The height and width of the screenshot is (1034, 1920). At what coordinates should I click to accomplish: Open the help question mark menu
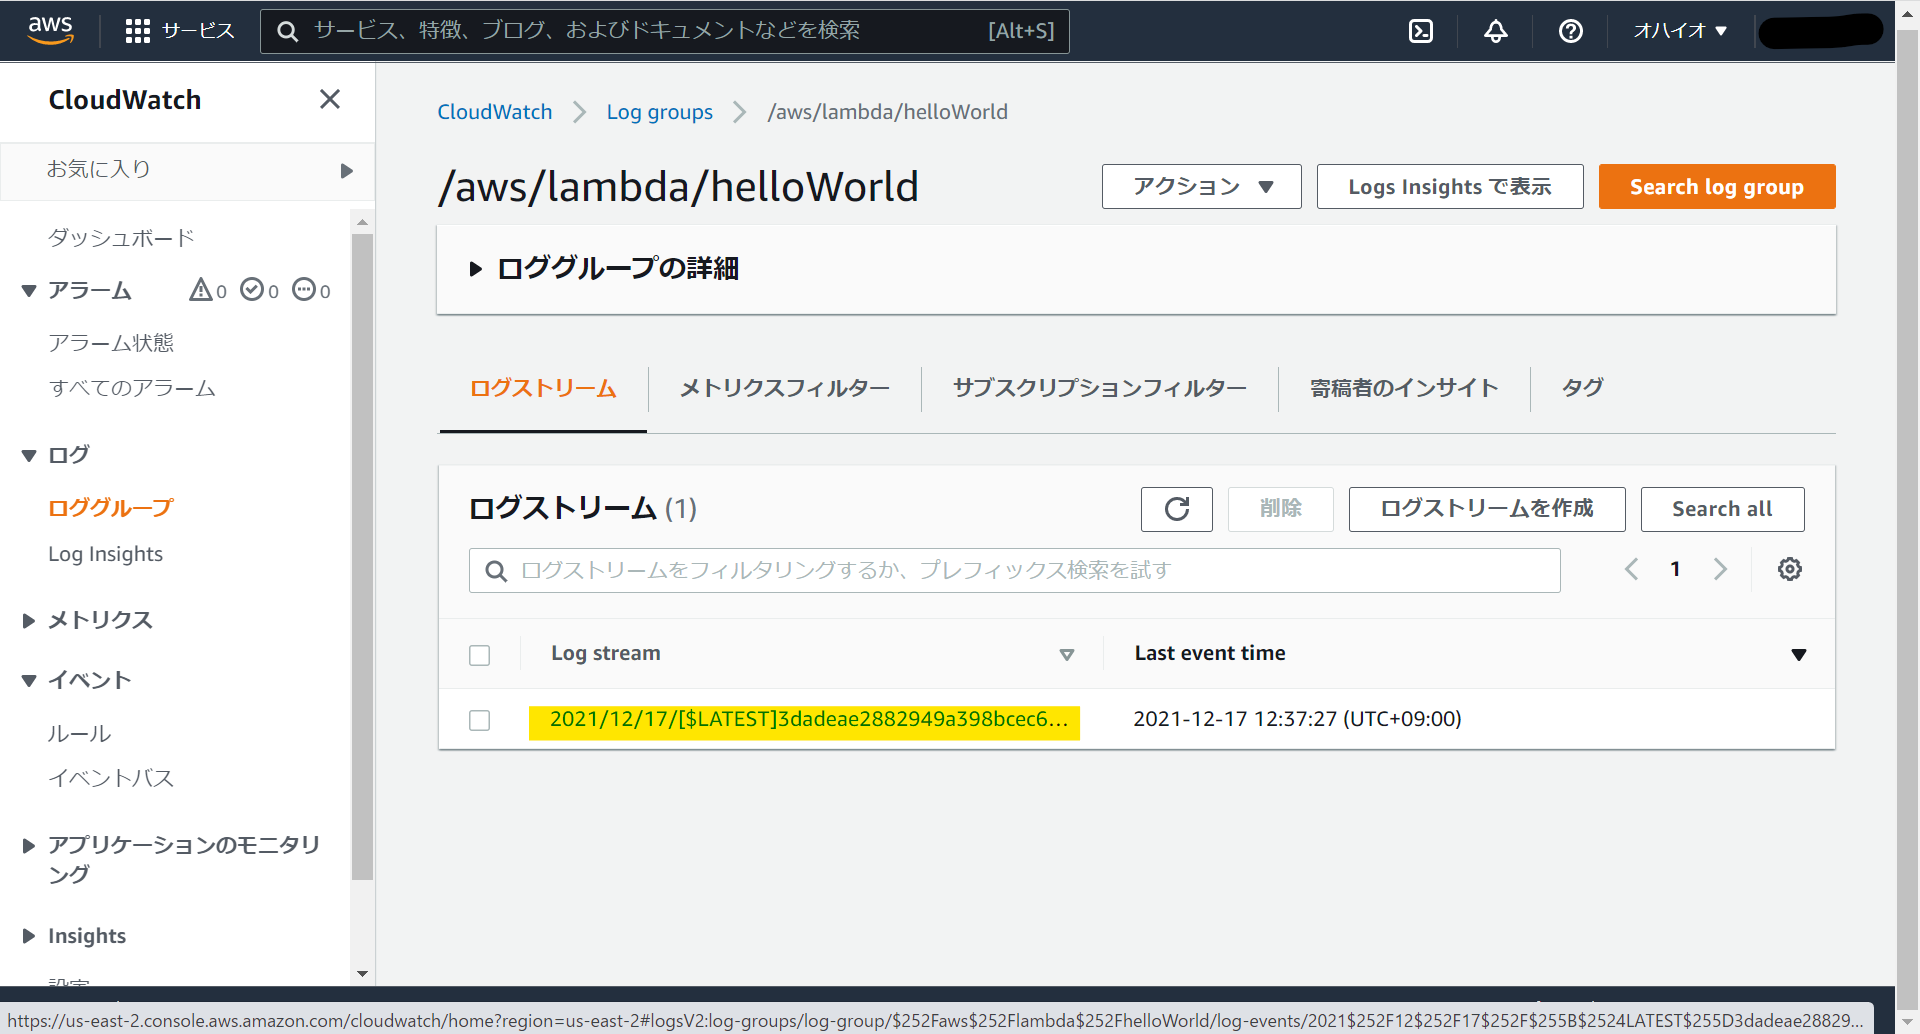(x=1571, y=31)
